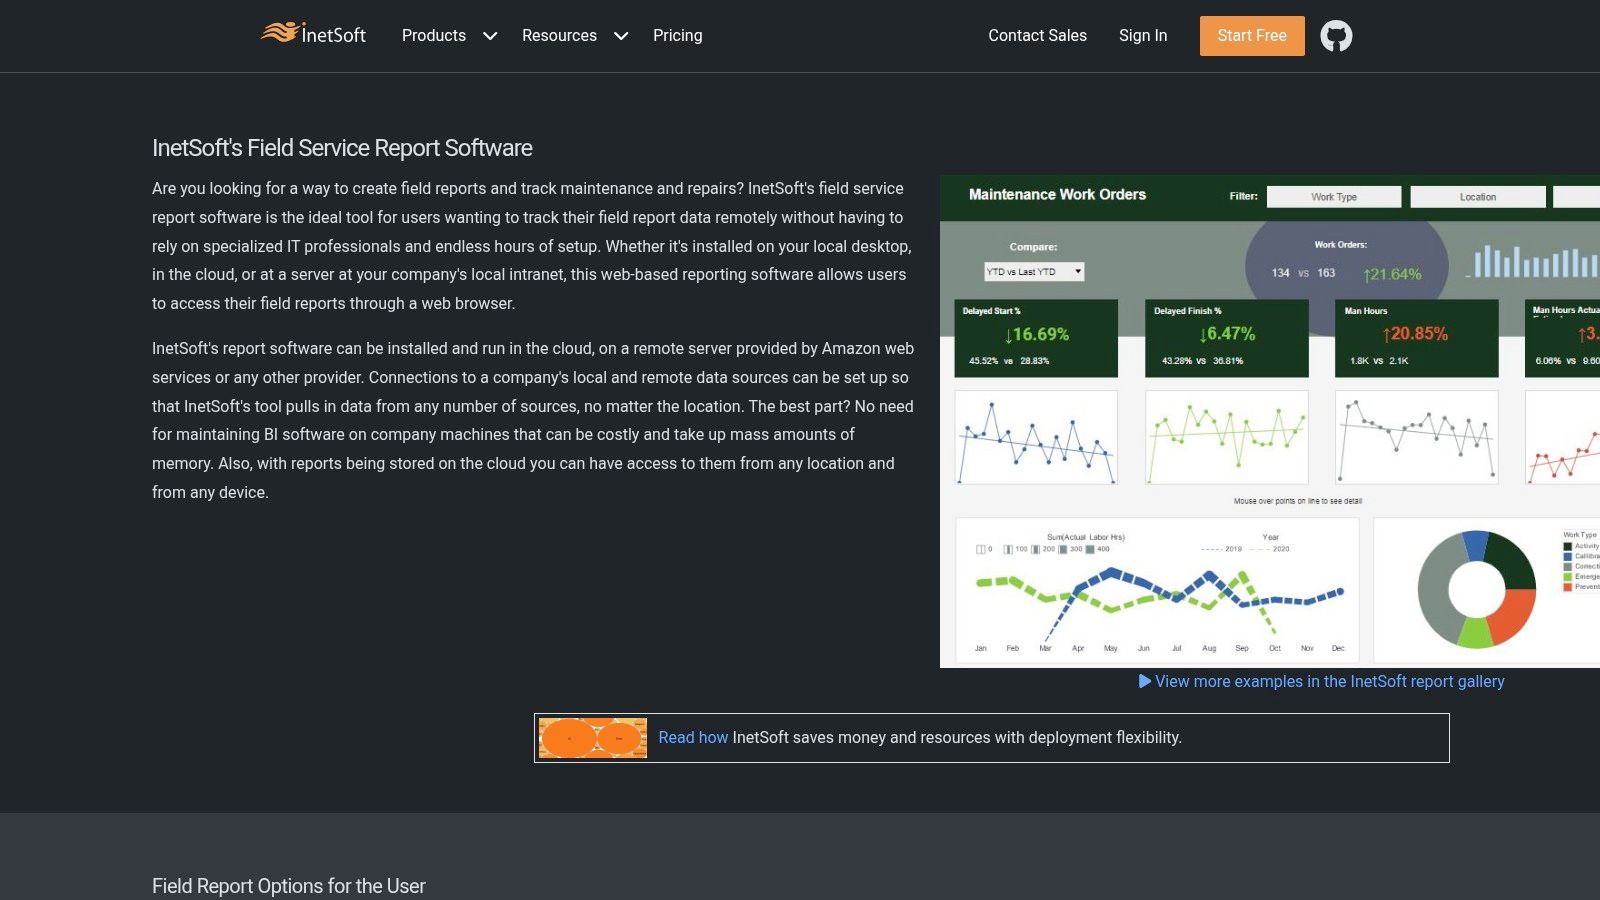
Task: Click the Delayed Start % KPI tile
Action: point(1036,338)
